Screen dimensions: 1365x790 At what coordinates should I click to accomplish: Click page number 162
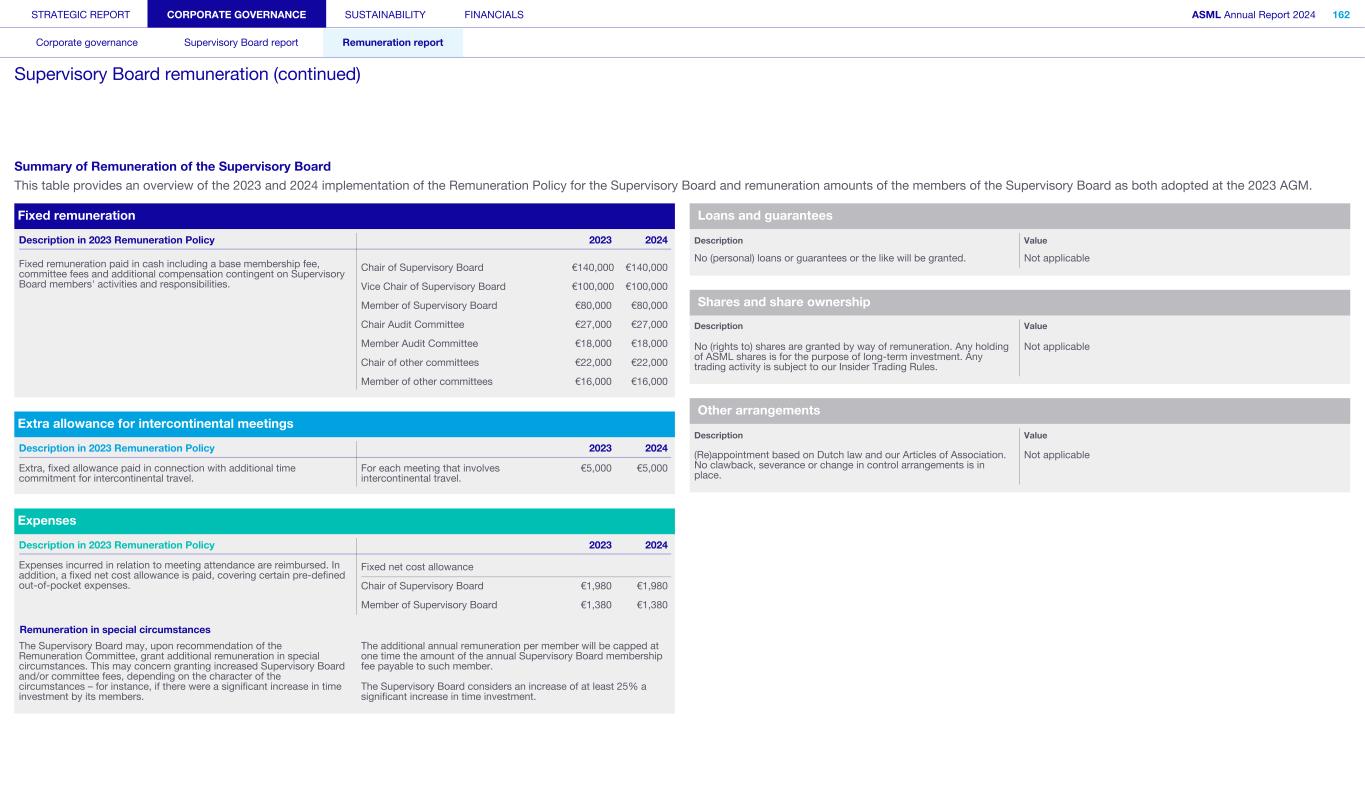[x=1340, y=14]
